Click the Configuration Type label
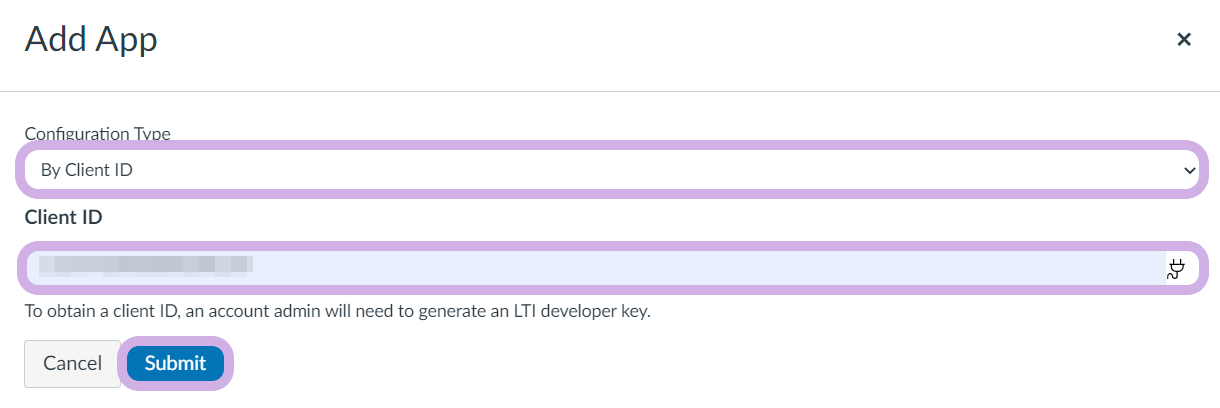The width and height of the screenshot is (1220, 408). [98, 134]
